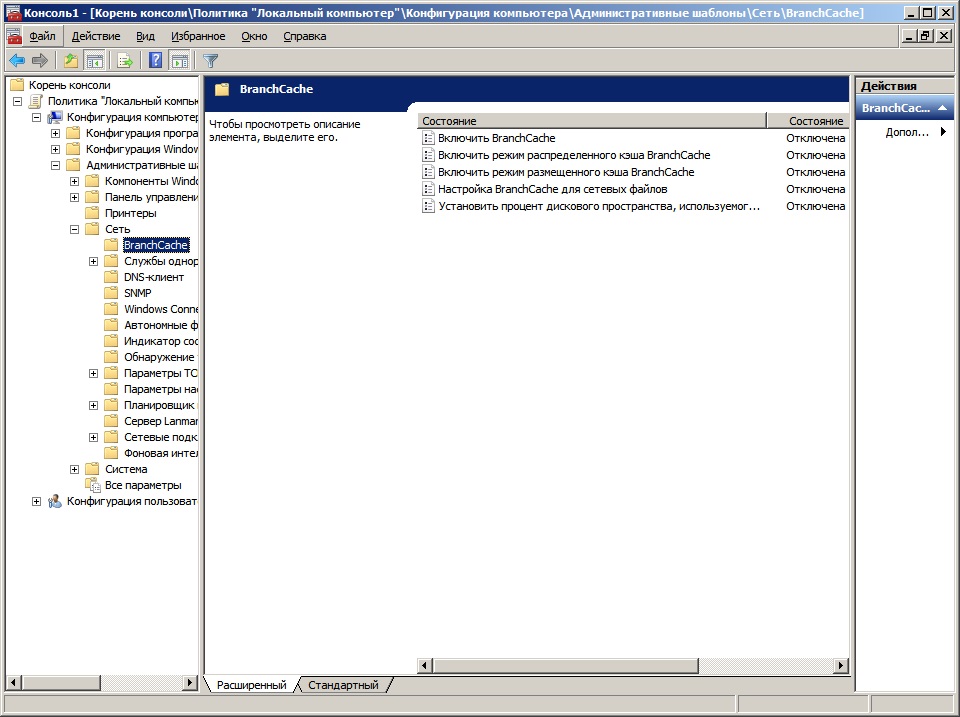Click the Filter funnel toolbar icon
This screenshot has width=960, height=717.
[211, 61]
